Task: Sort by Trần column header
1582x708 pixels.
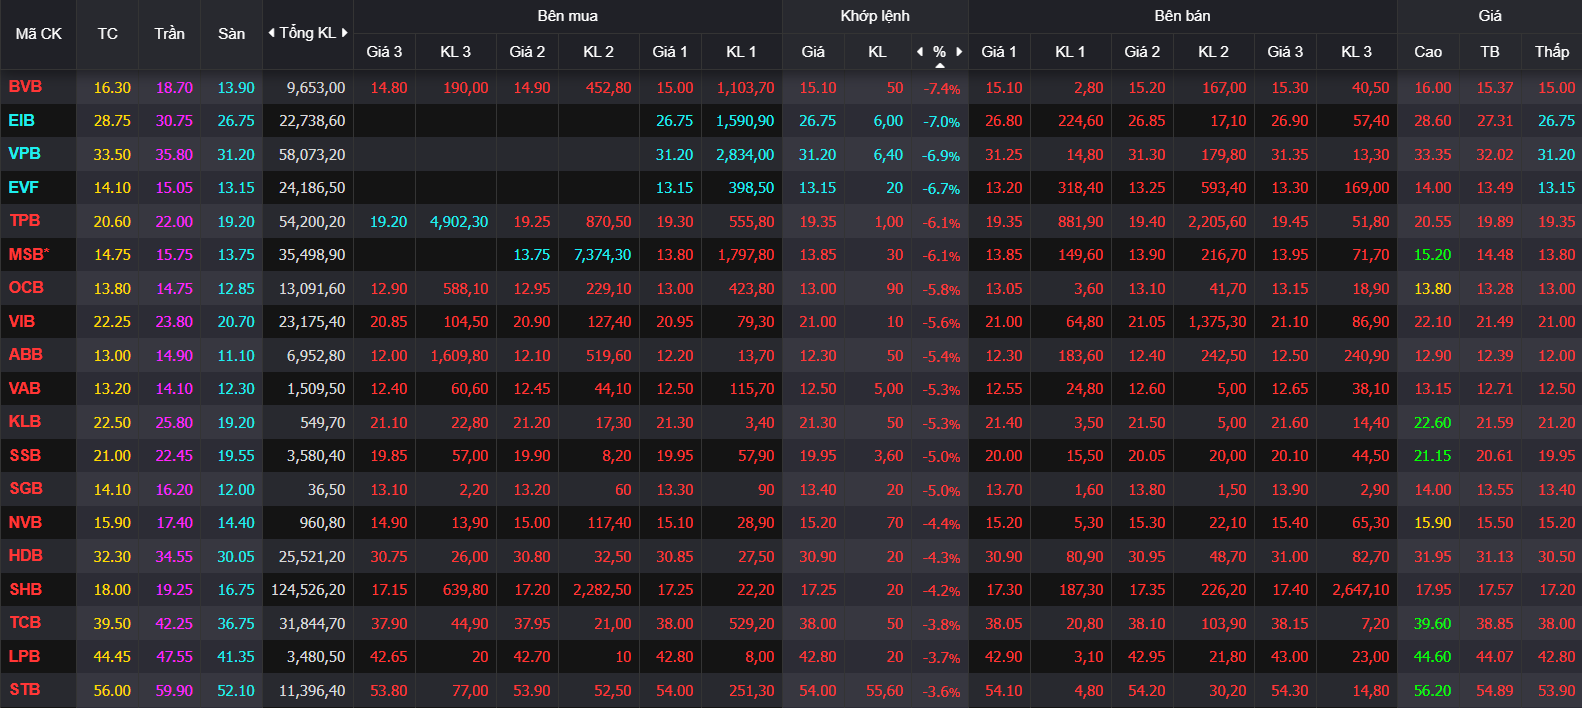Action: pyautogui.click(x=169, y=34)
